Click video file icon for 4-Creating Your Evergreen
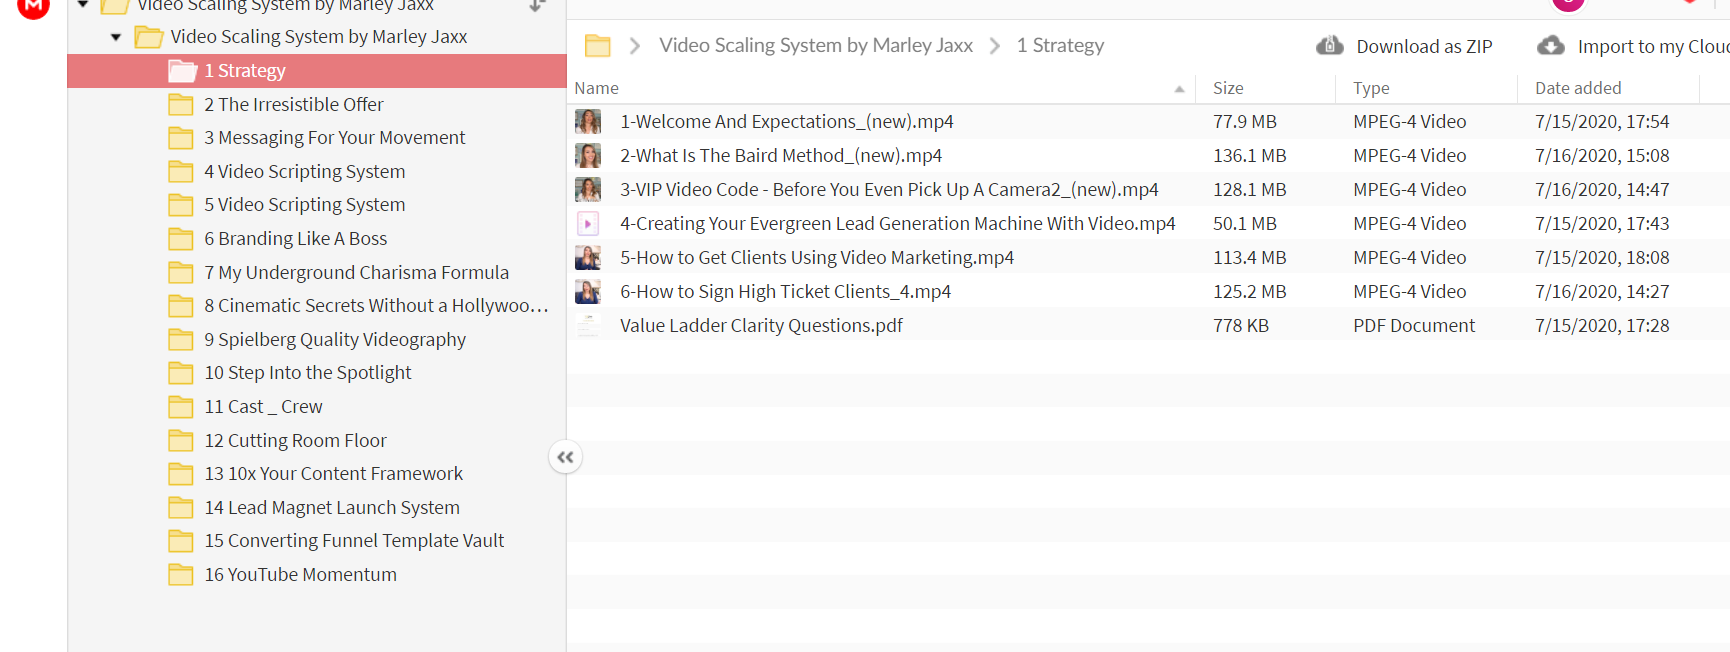The image size is (1730, 652). 588,224
